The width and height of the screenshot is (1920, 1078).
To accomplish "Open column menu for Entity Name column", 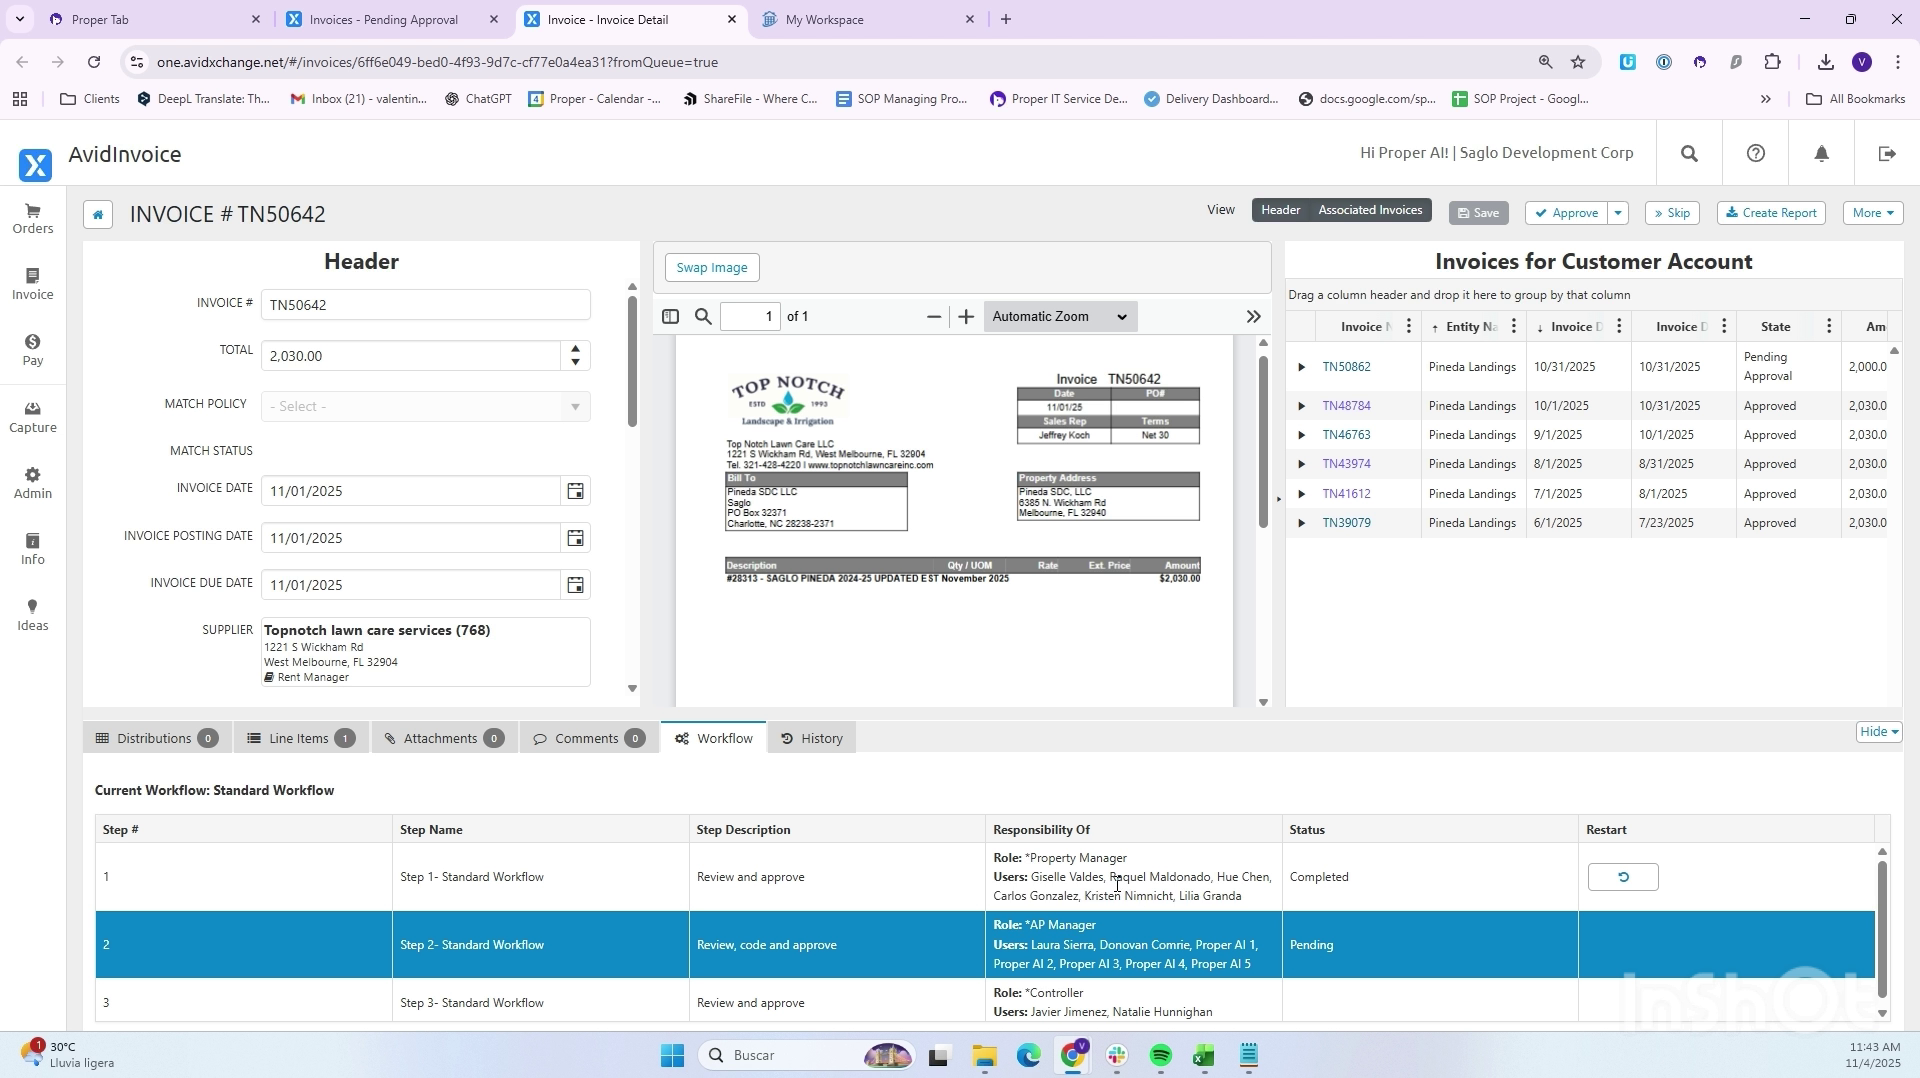I will [x=1514, y=327].
